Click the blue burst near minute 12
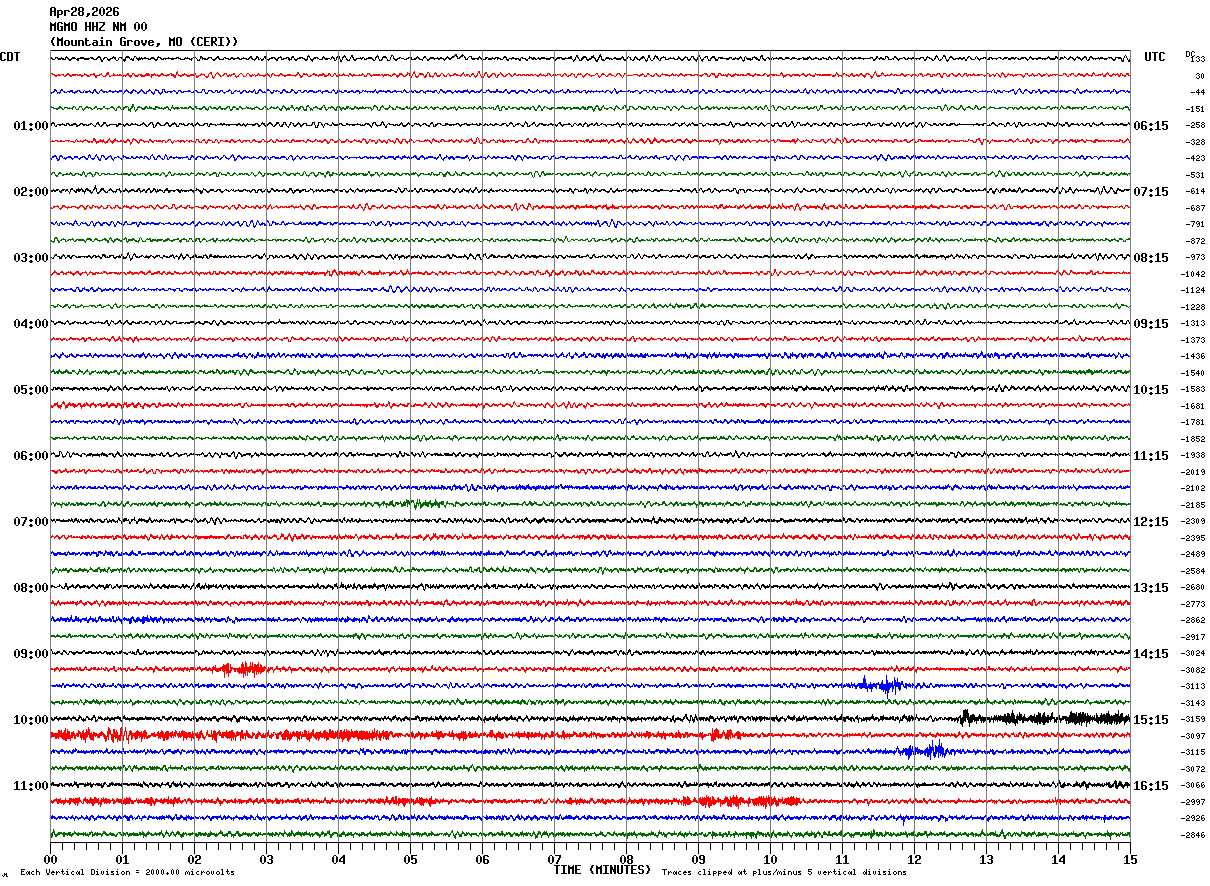The width and height of the screenshot is (1210, 886). point(923,751)
